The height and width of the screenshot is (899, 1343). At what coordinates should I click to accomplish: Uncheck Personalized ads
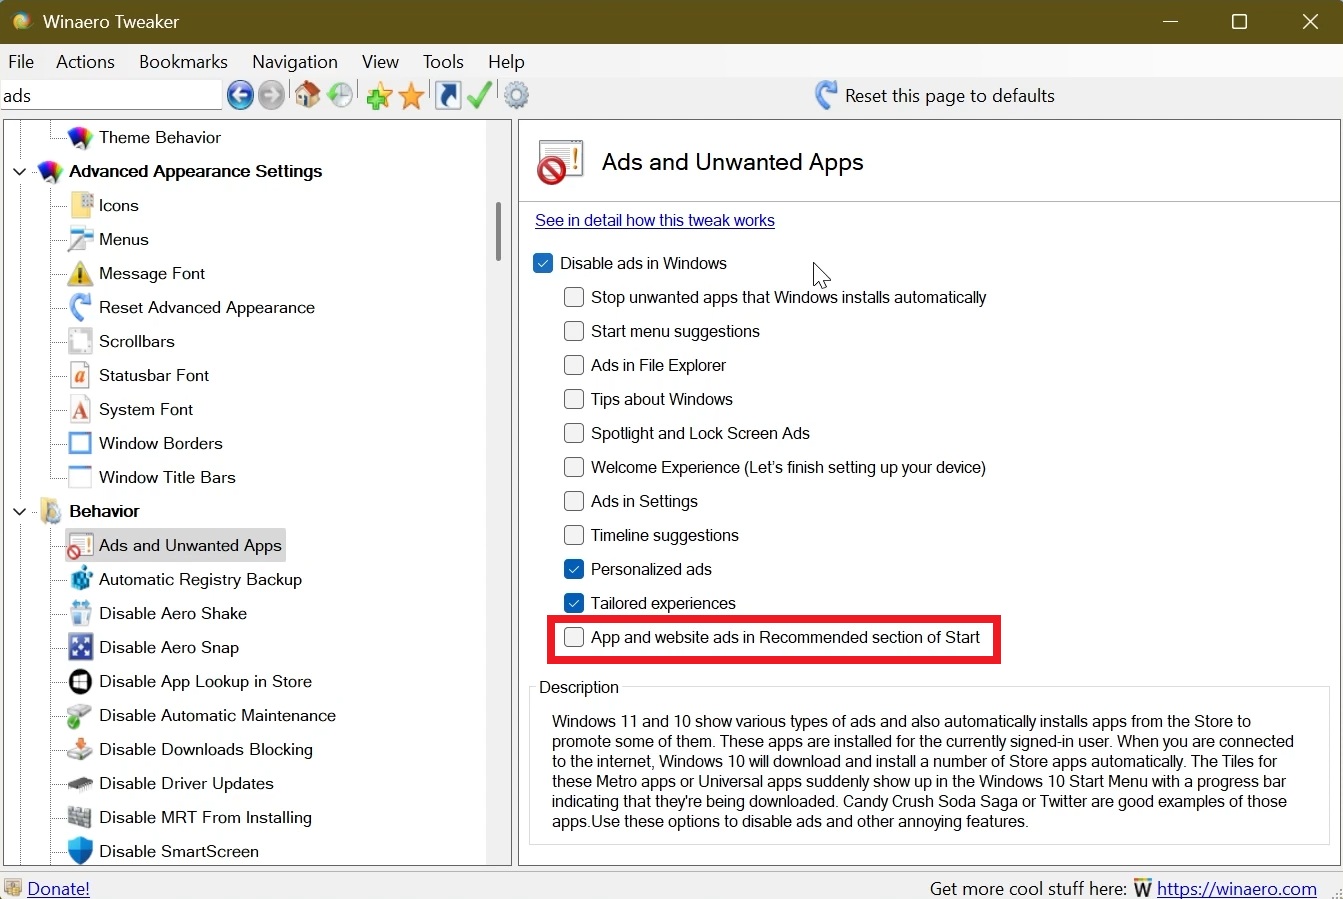click(573, 568)
